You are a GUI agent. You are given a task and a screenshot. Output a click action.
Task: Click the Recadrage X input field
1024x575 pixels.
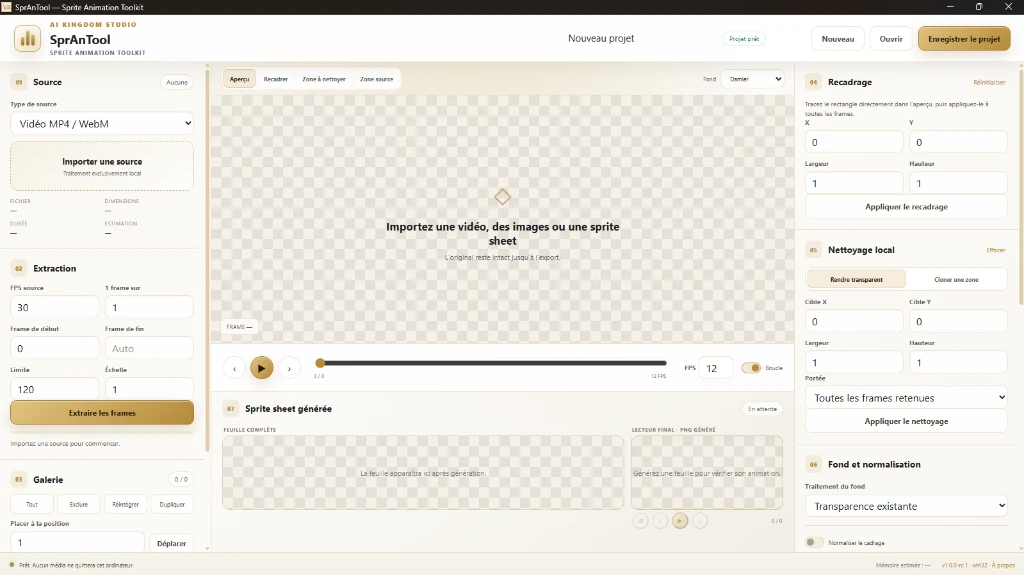coord(854,142)
